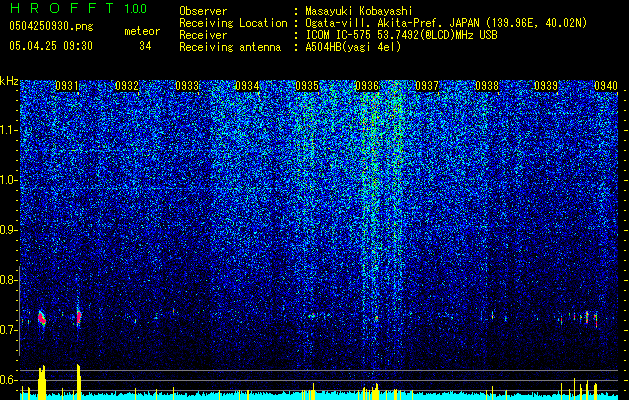Click the HROFFT 1.0.0 title text
The width and height of the screenshot is (629, 400).
pos(78,8)
